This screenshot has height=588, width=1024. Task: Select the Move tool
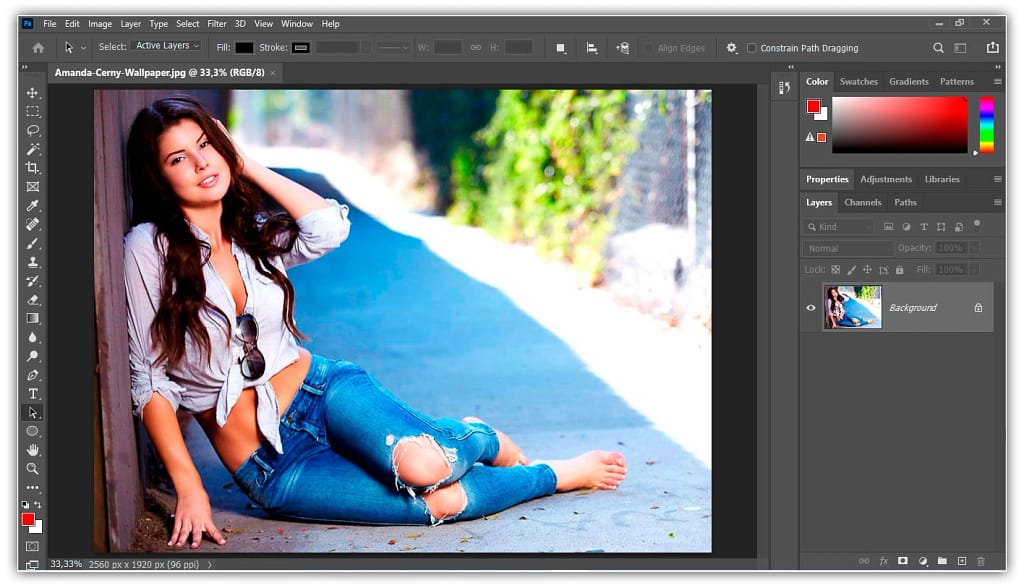click(x=33, y=93)
